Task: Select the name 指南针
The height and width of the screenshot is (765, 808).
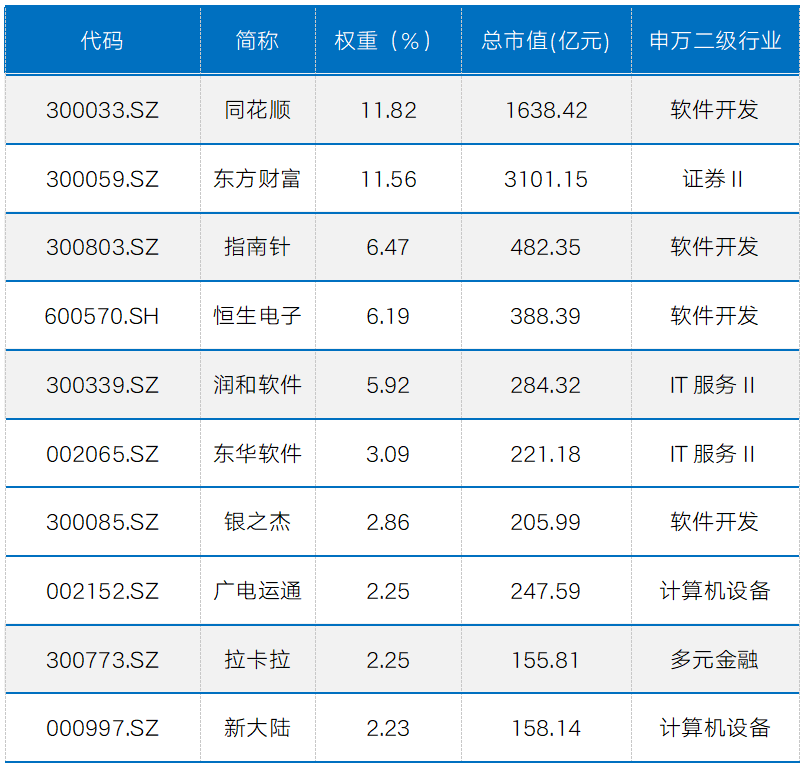Action: coord(257,247)
